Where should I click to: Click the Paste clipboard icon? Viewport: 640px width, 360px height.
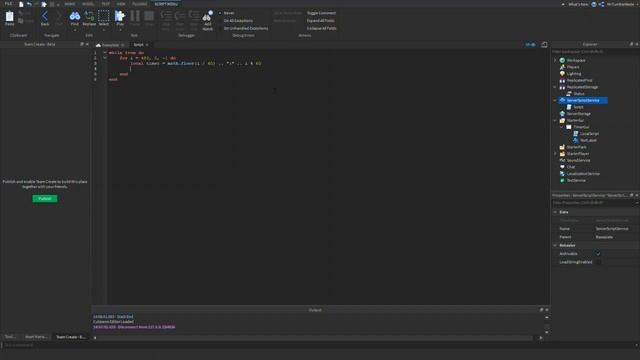point(9,17)
